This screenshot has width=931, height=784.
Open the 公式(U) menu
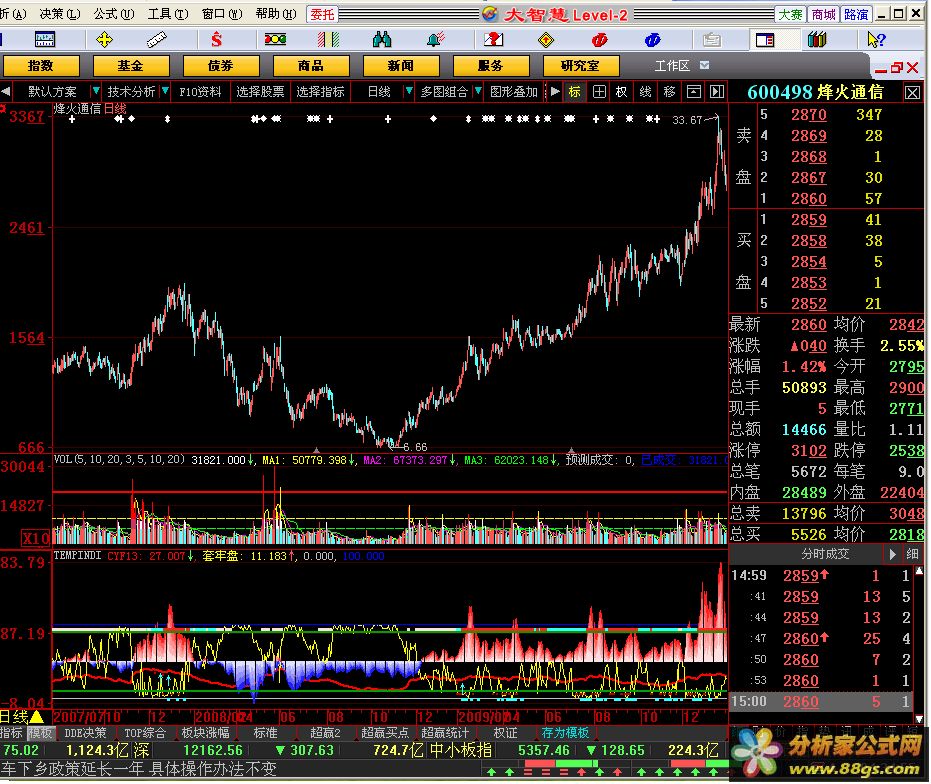(x=113, y=14)
